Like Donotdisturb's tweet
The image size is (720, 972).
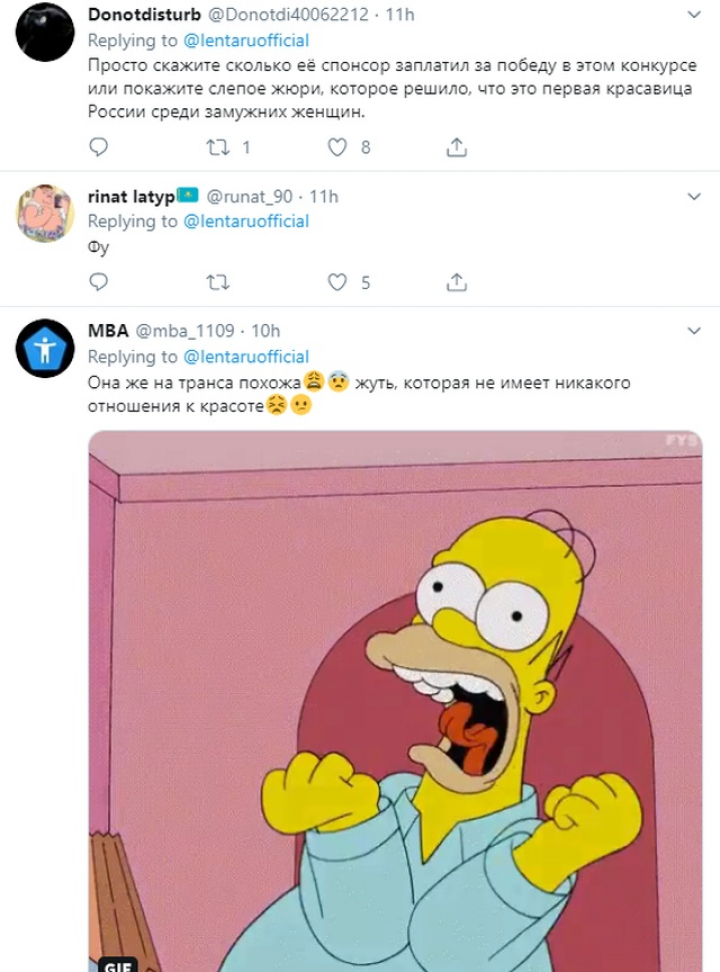click(x=338, y=147)
